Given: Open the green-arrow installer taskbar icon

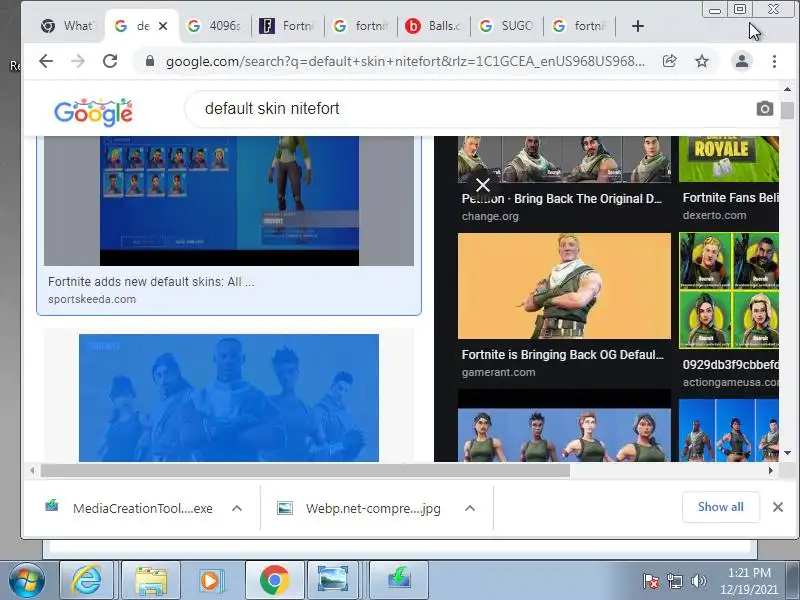Looking at the screenshot, I should click(399, 580).
